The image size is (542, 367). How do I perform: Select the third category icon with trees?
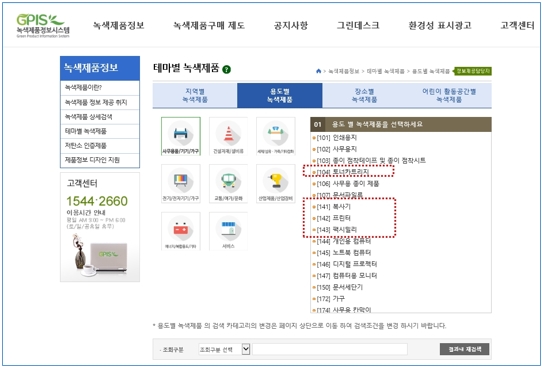(275, 136)
